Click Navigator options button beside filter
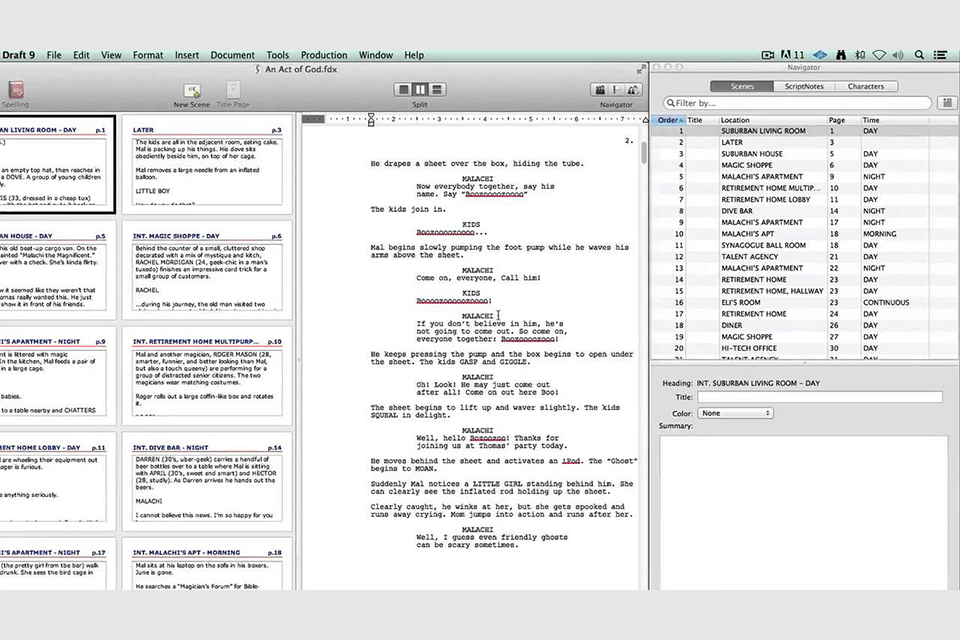This screenshot has width=960, height=640. (x=947, y=103)
